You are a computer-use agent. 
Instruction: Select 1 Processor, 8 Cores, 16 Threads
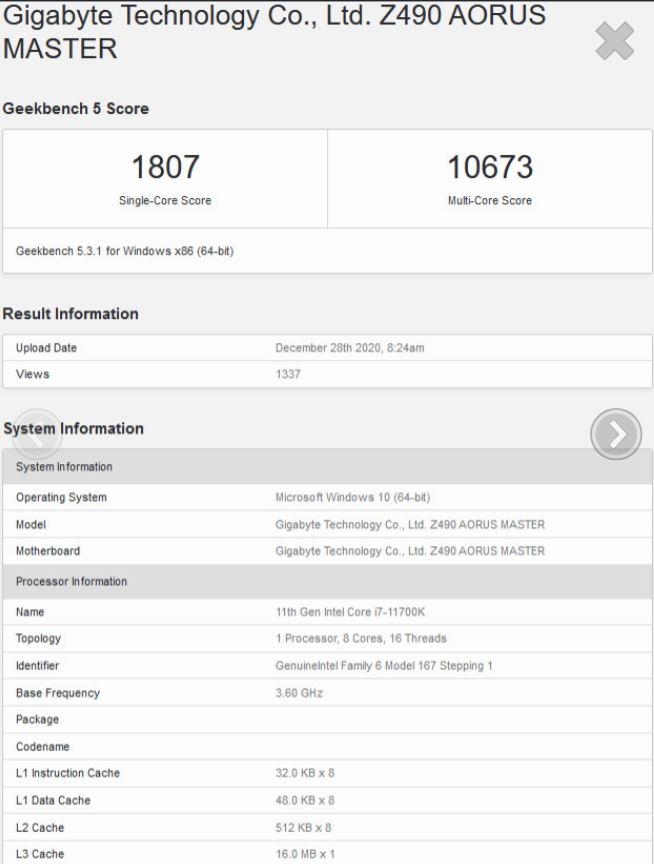(x=361, y=639)
